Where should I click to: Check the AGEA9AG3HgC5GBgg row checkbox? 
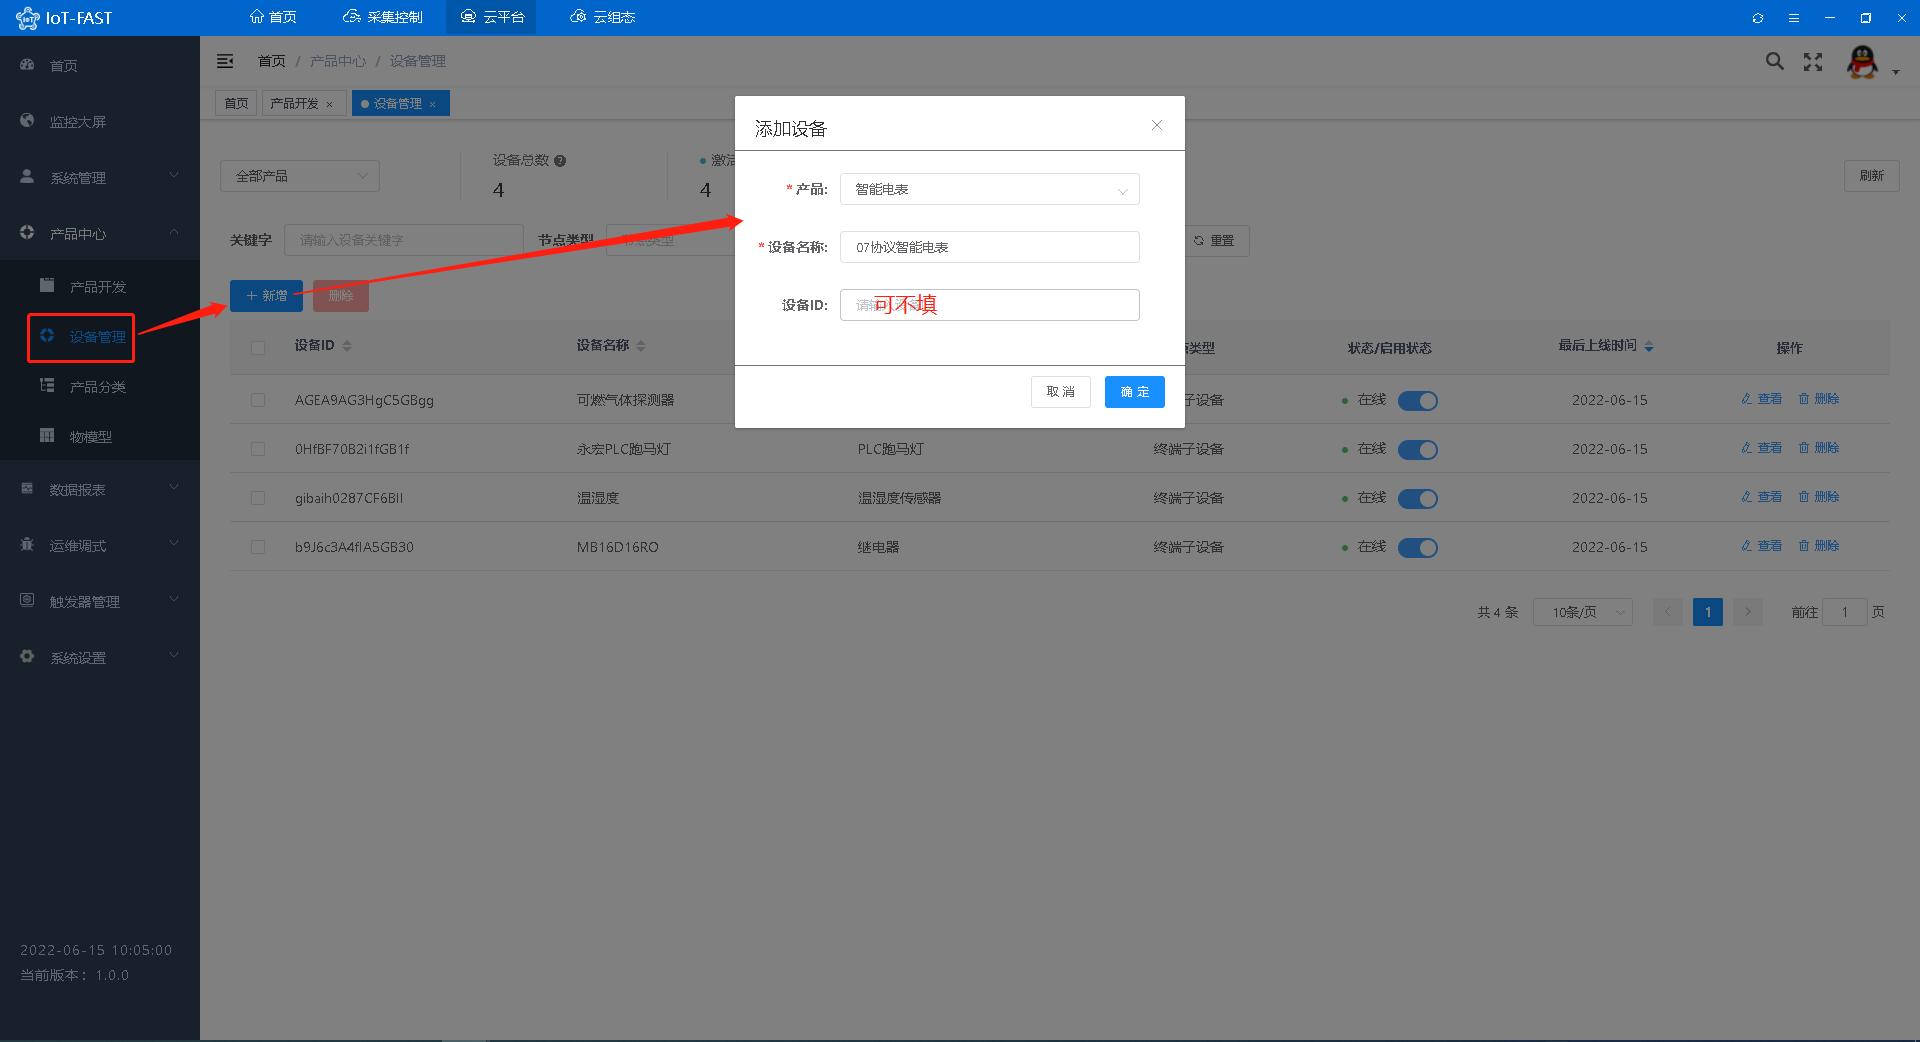(x=258, y=400)
